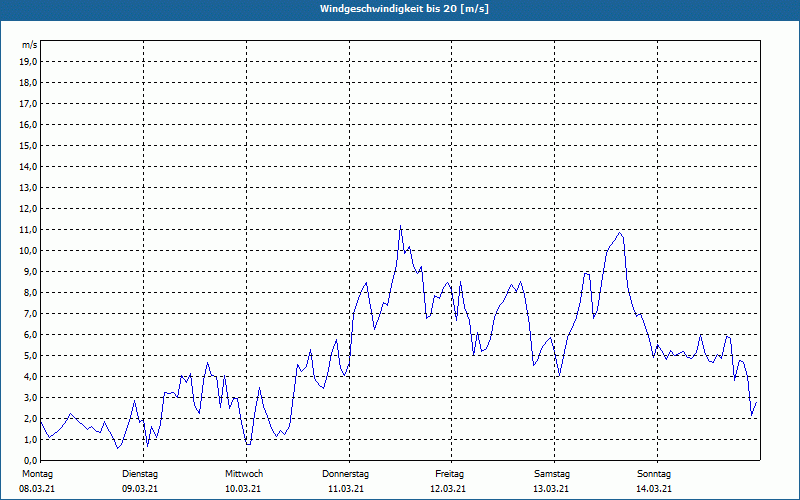This screenshot has width=800, height=500.
Task: Click the chart title Windgeschwindigkeit bis 20 [m/s]
Action: coord(400,9)
